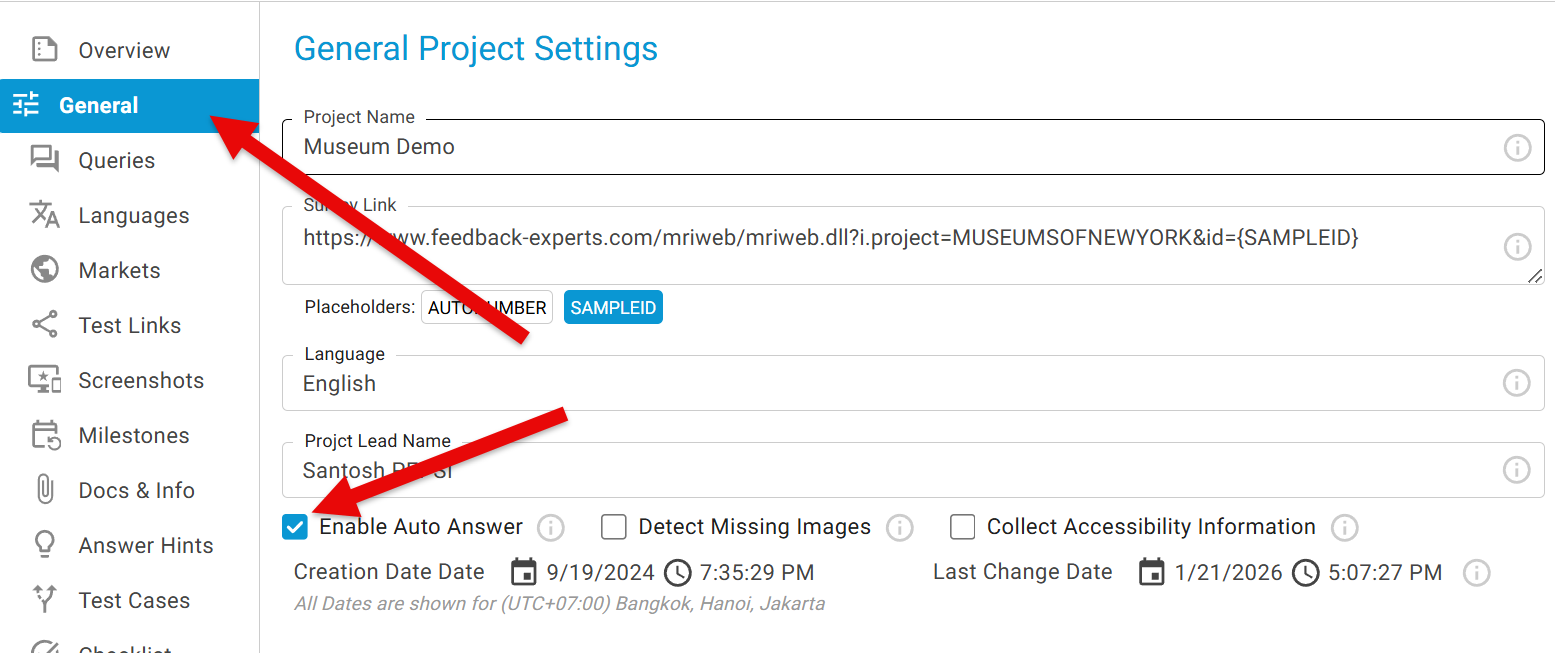Open the Queries sidebar section
Viewport: 1555px width, 653px height.
pos(116,160)
